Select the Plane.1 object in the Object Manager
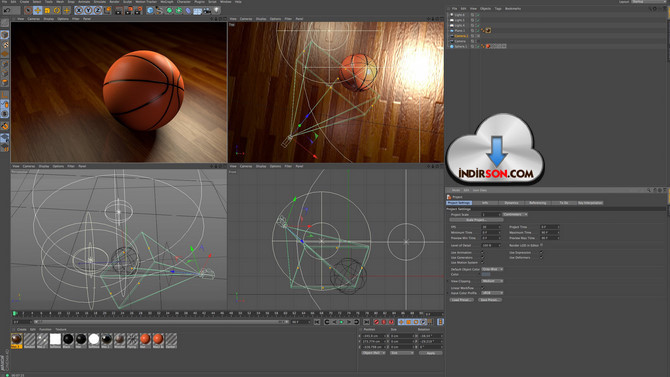The height and width of the screenshot is (377, 670). coord(460,31)
